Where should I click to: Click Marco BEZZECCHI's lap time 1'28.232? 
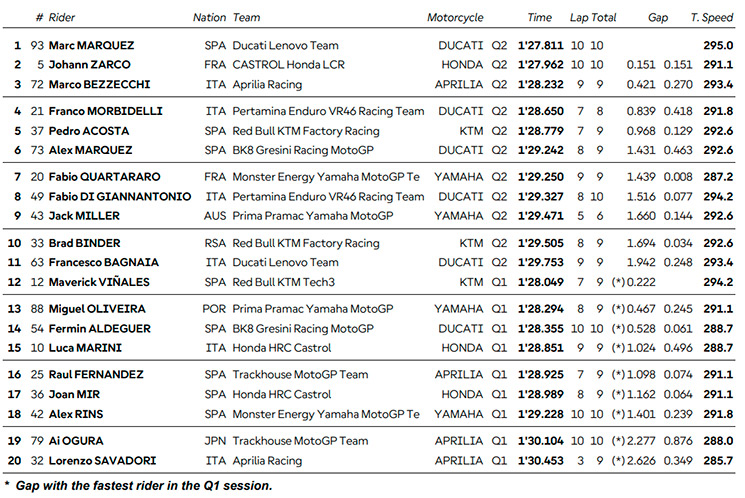(540, 85)
